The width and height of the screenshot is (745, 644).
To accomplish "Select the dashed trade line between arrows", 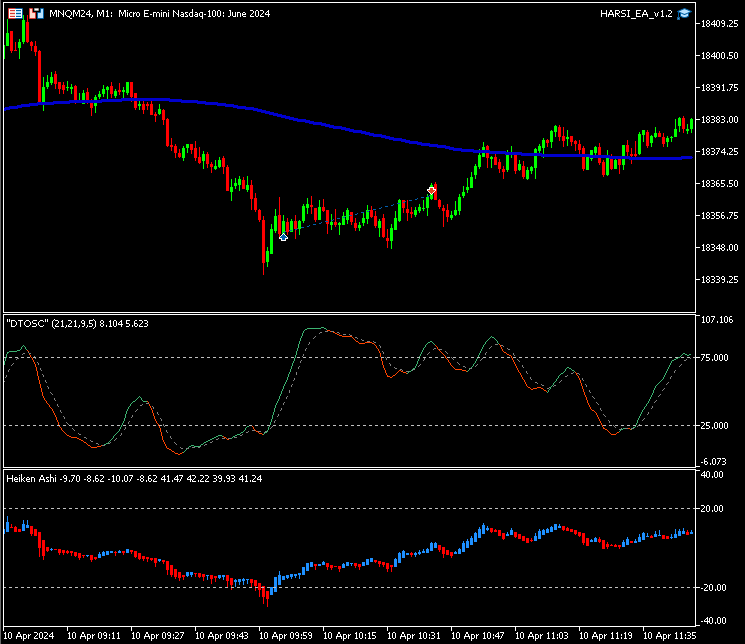I will coord(357,214).
